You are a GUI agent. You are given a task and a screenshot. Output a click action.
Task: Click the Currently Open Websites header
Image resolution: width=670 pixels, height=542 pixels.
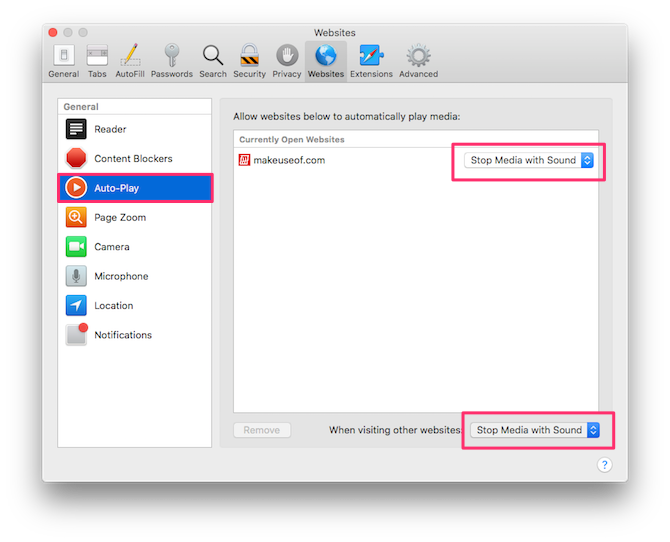292,139
